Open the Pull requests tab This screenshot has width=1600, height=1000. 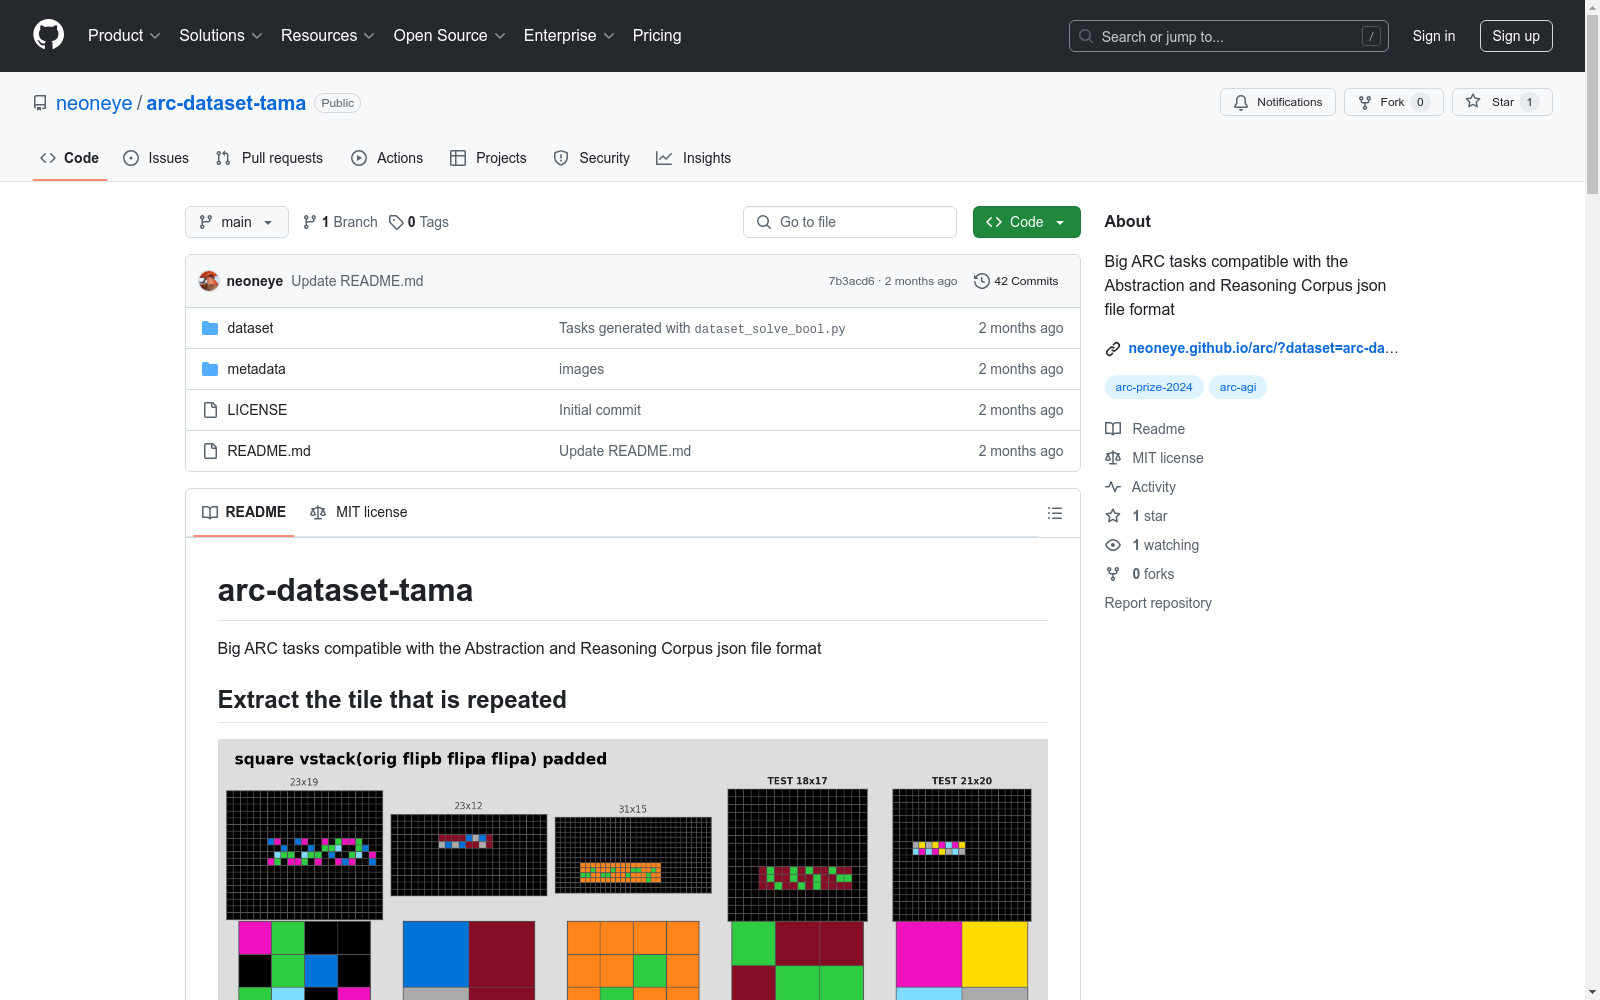[269, 158]
